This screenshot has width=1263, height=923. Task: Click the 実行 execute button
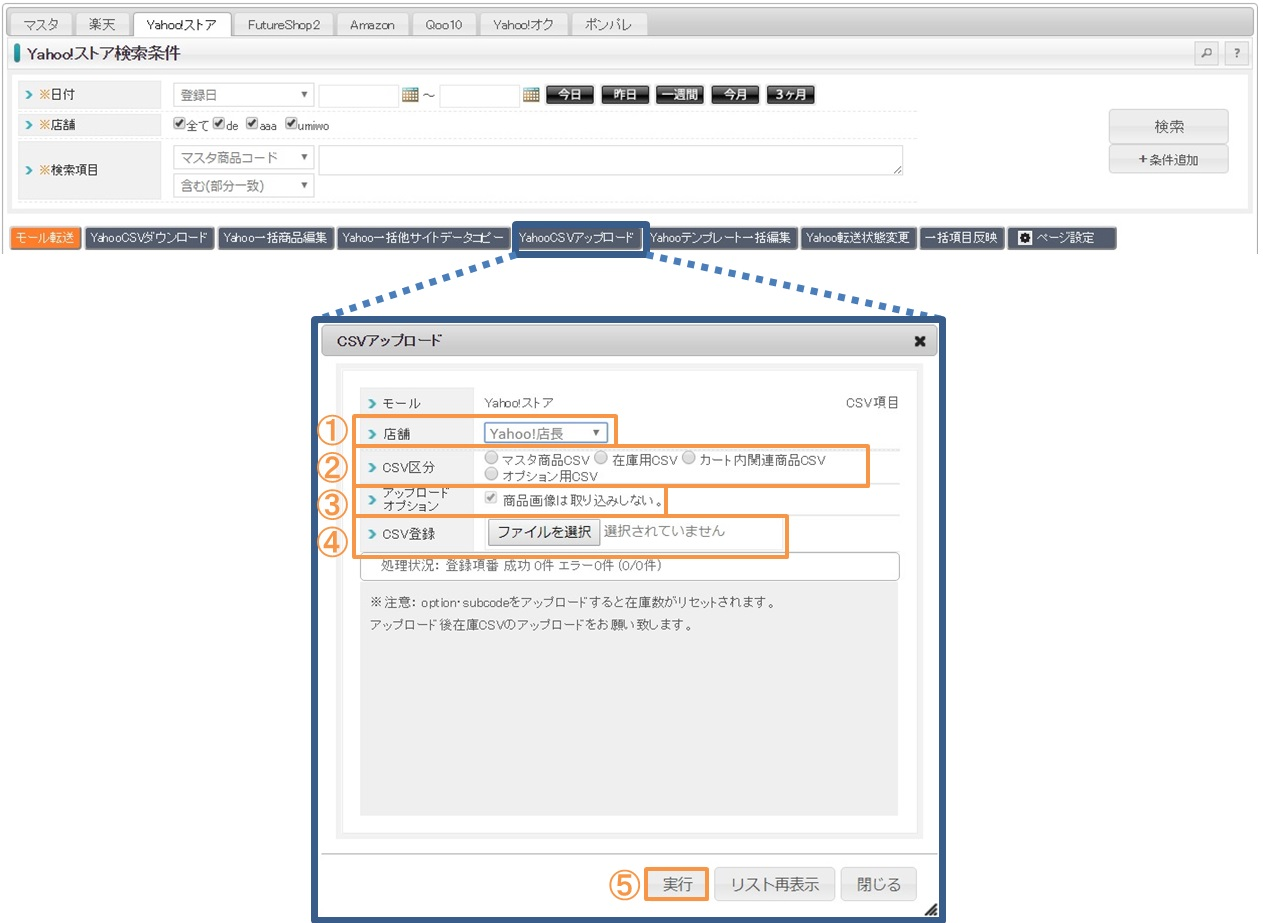tap(677, 885)
